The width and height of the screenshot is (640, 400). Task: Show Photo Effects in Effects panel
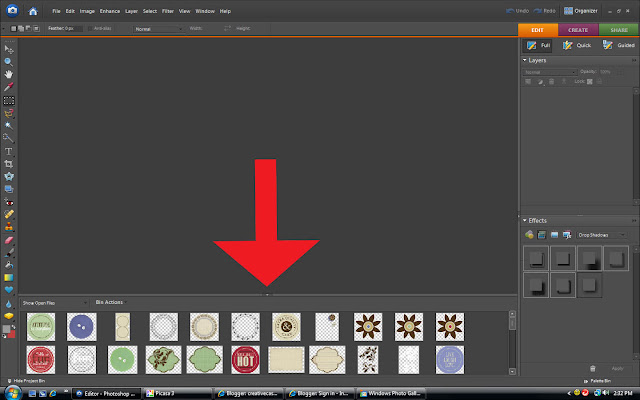tap(554, 235)
